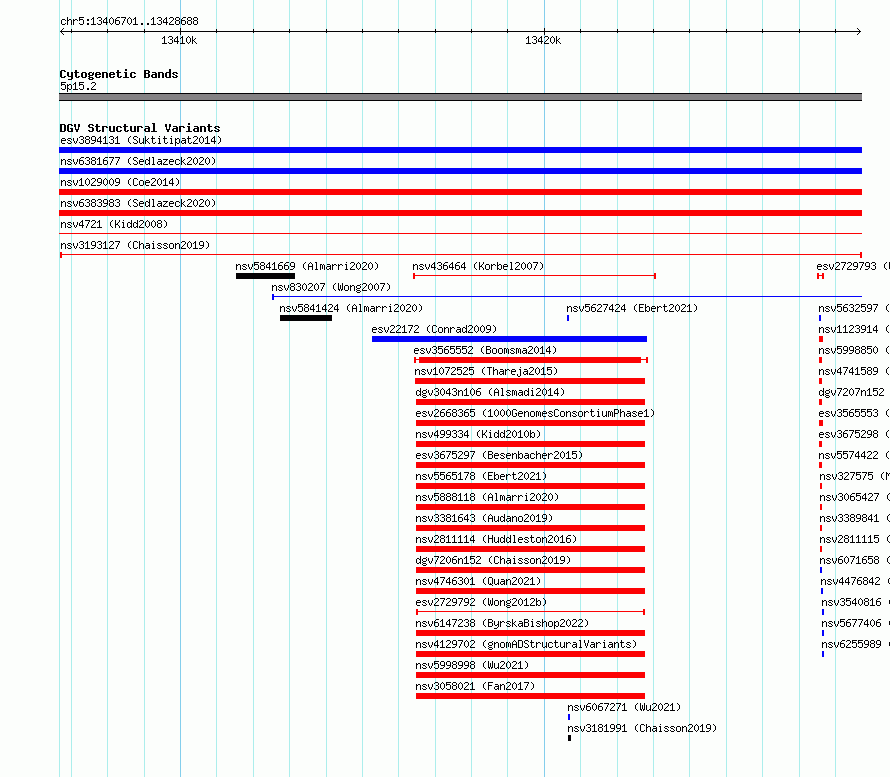The width and height of the screenshot is (890, 777).
Task: Click the esv3894131 (Suktitipat2014) variant label
Action: coord(141,140)
